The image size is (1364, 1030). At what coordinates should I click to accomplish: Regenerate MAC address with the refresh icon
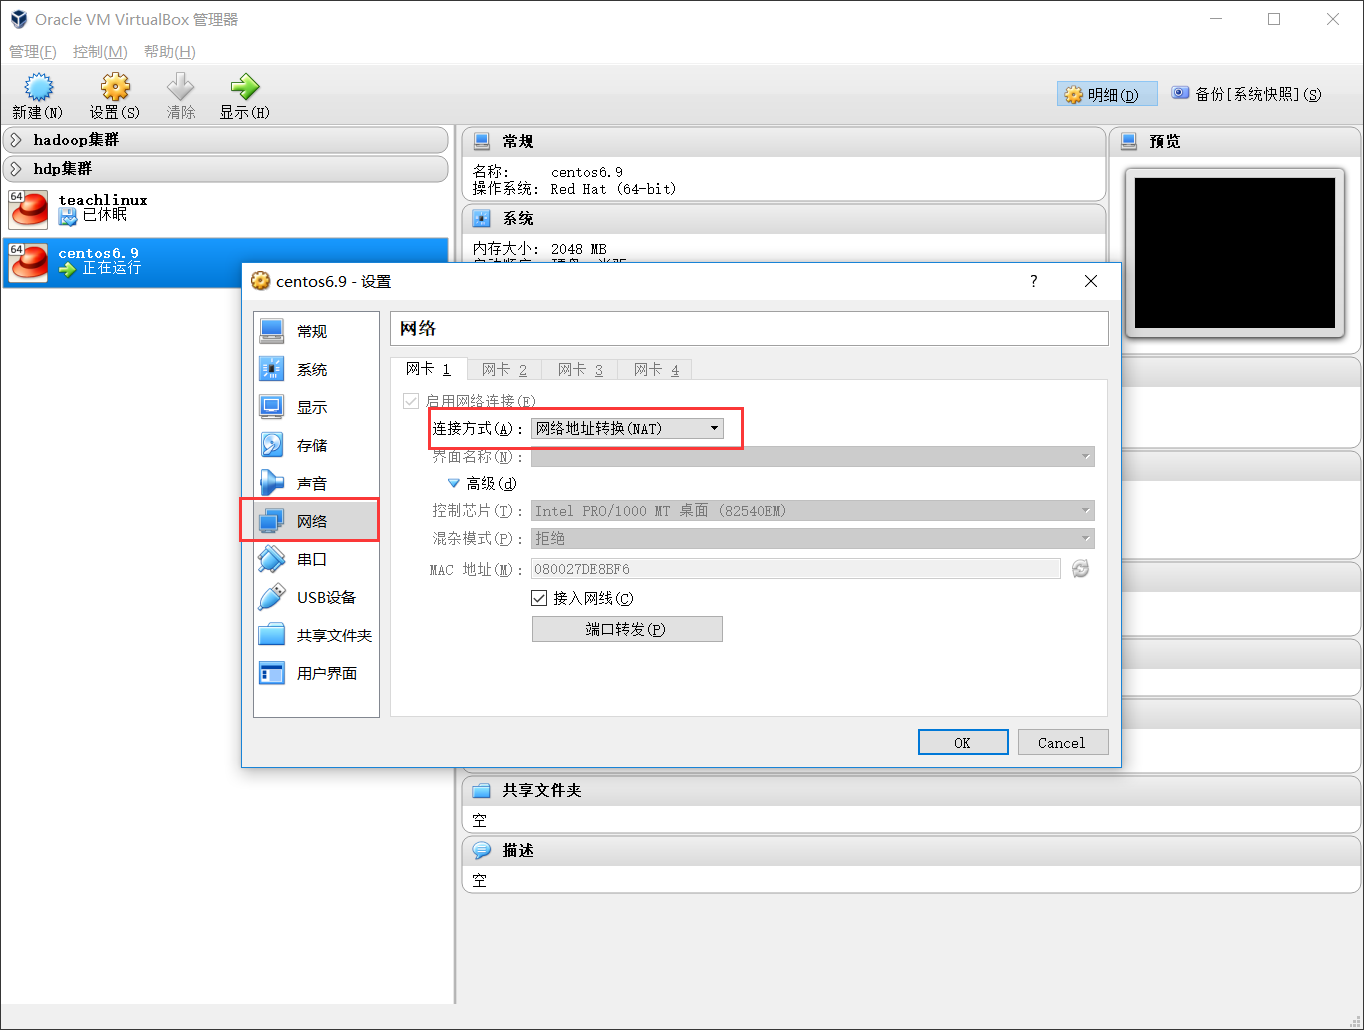pyautogui.click(x=1080, y=569)
